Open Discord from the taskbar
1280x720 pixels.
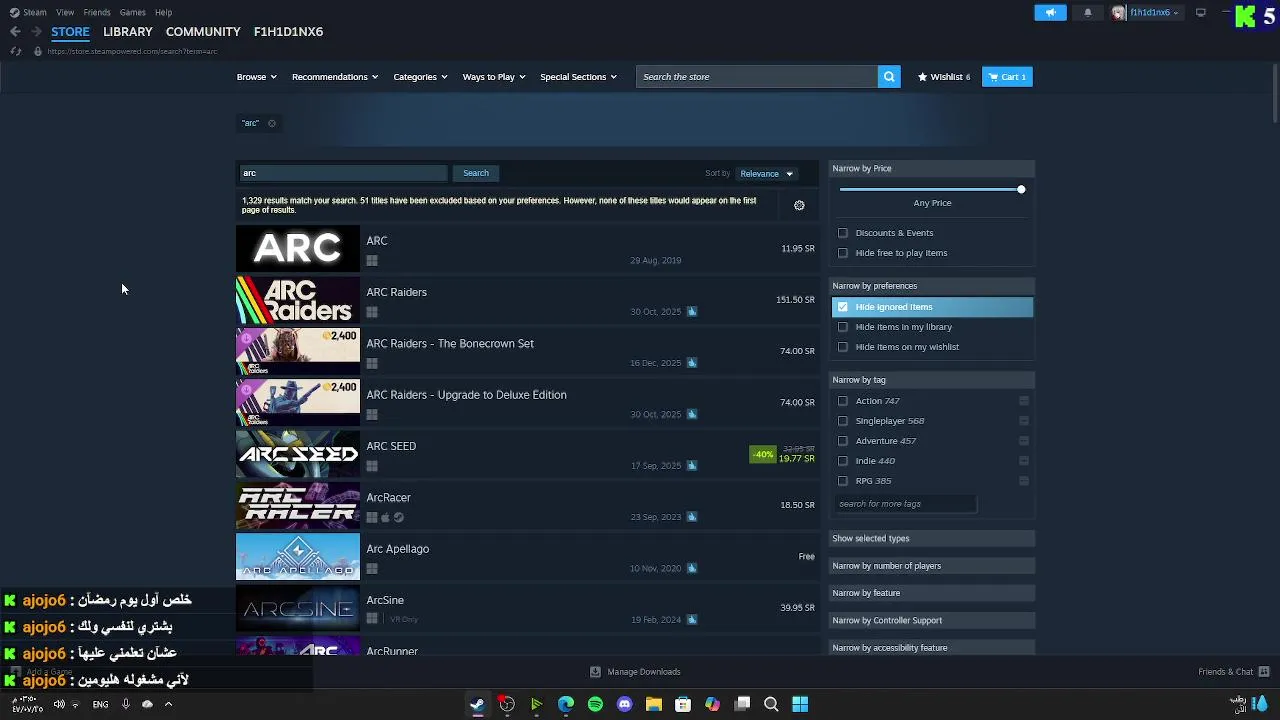coord(625,704)
